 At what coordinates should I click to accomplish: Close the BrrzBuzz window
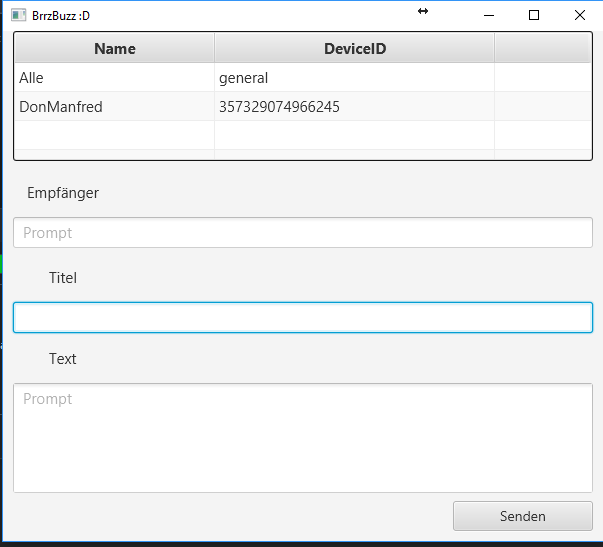[580, 15]
